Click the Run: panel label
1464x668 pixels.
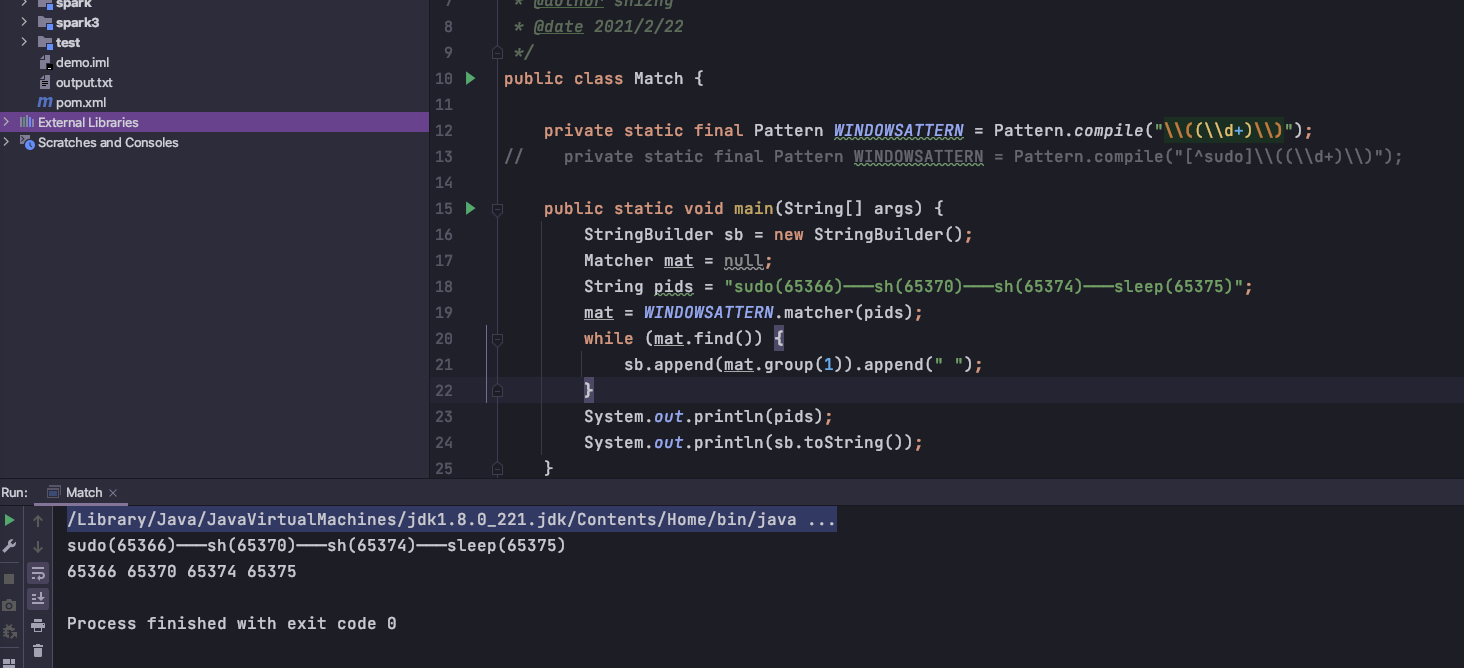pos(15,492)
